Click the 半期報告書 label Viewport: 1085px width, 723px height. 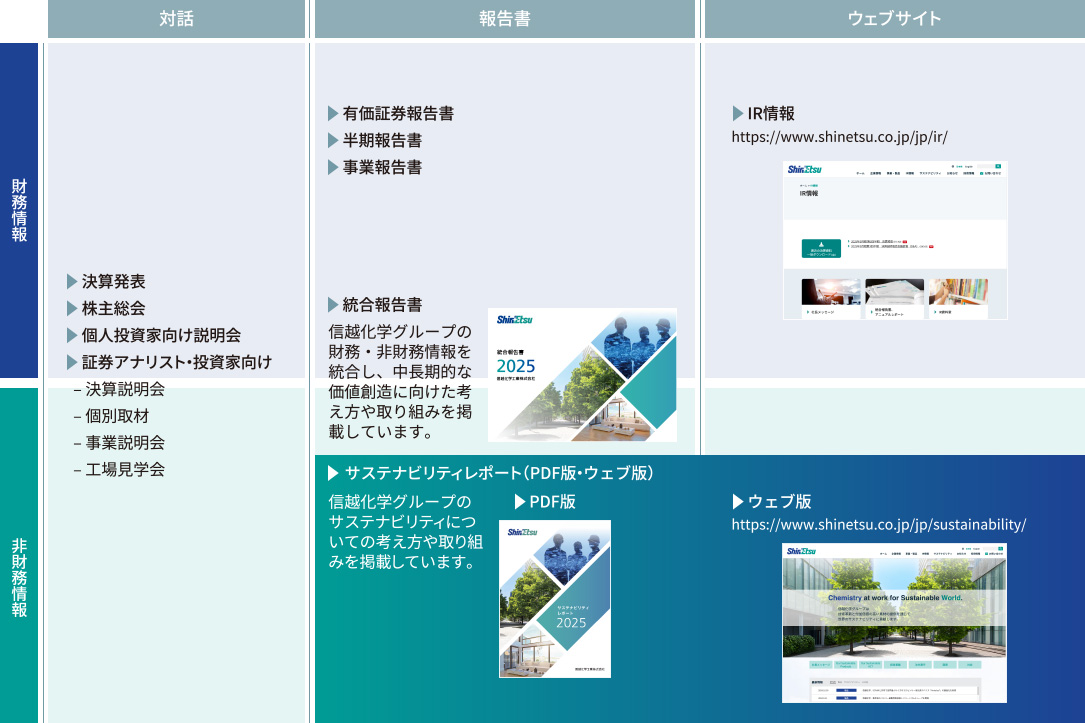pyautogui.click(x=383, y=140)
